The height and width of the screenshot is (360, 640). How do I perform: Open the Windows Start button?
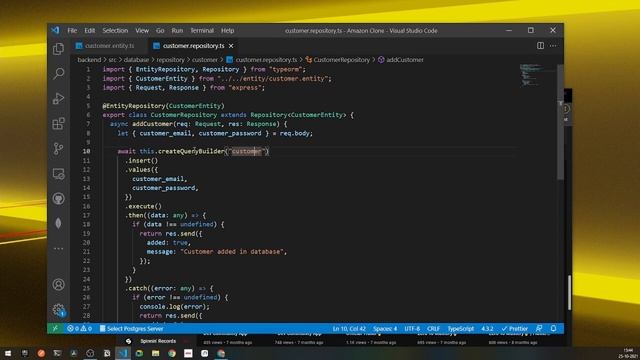(8, 353)
